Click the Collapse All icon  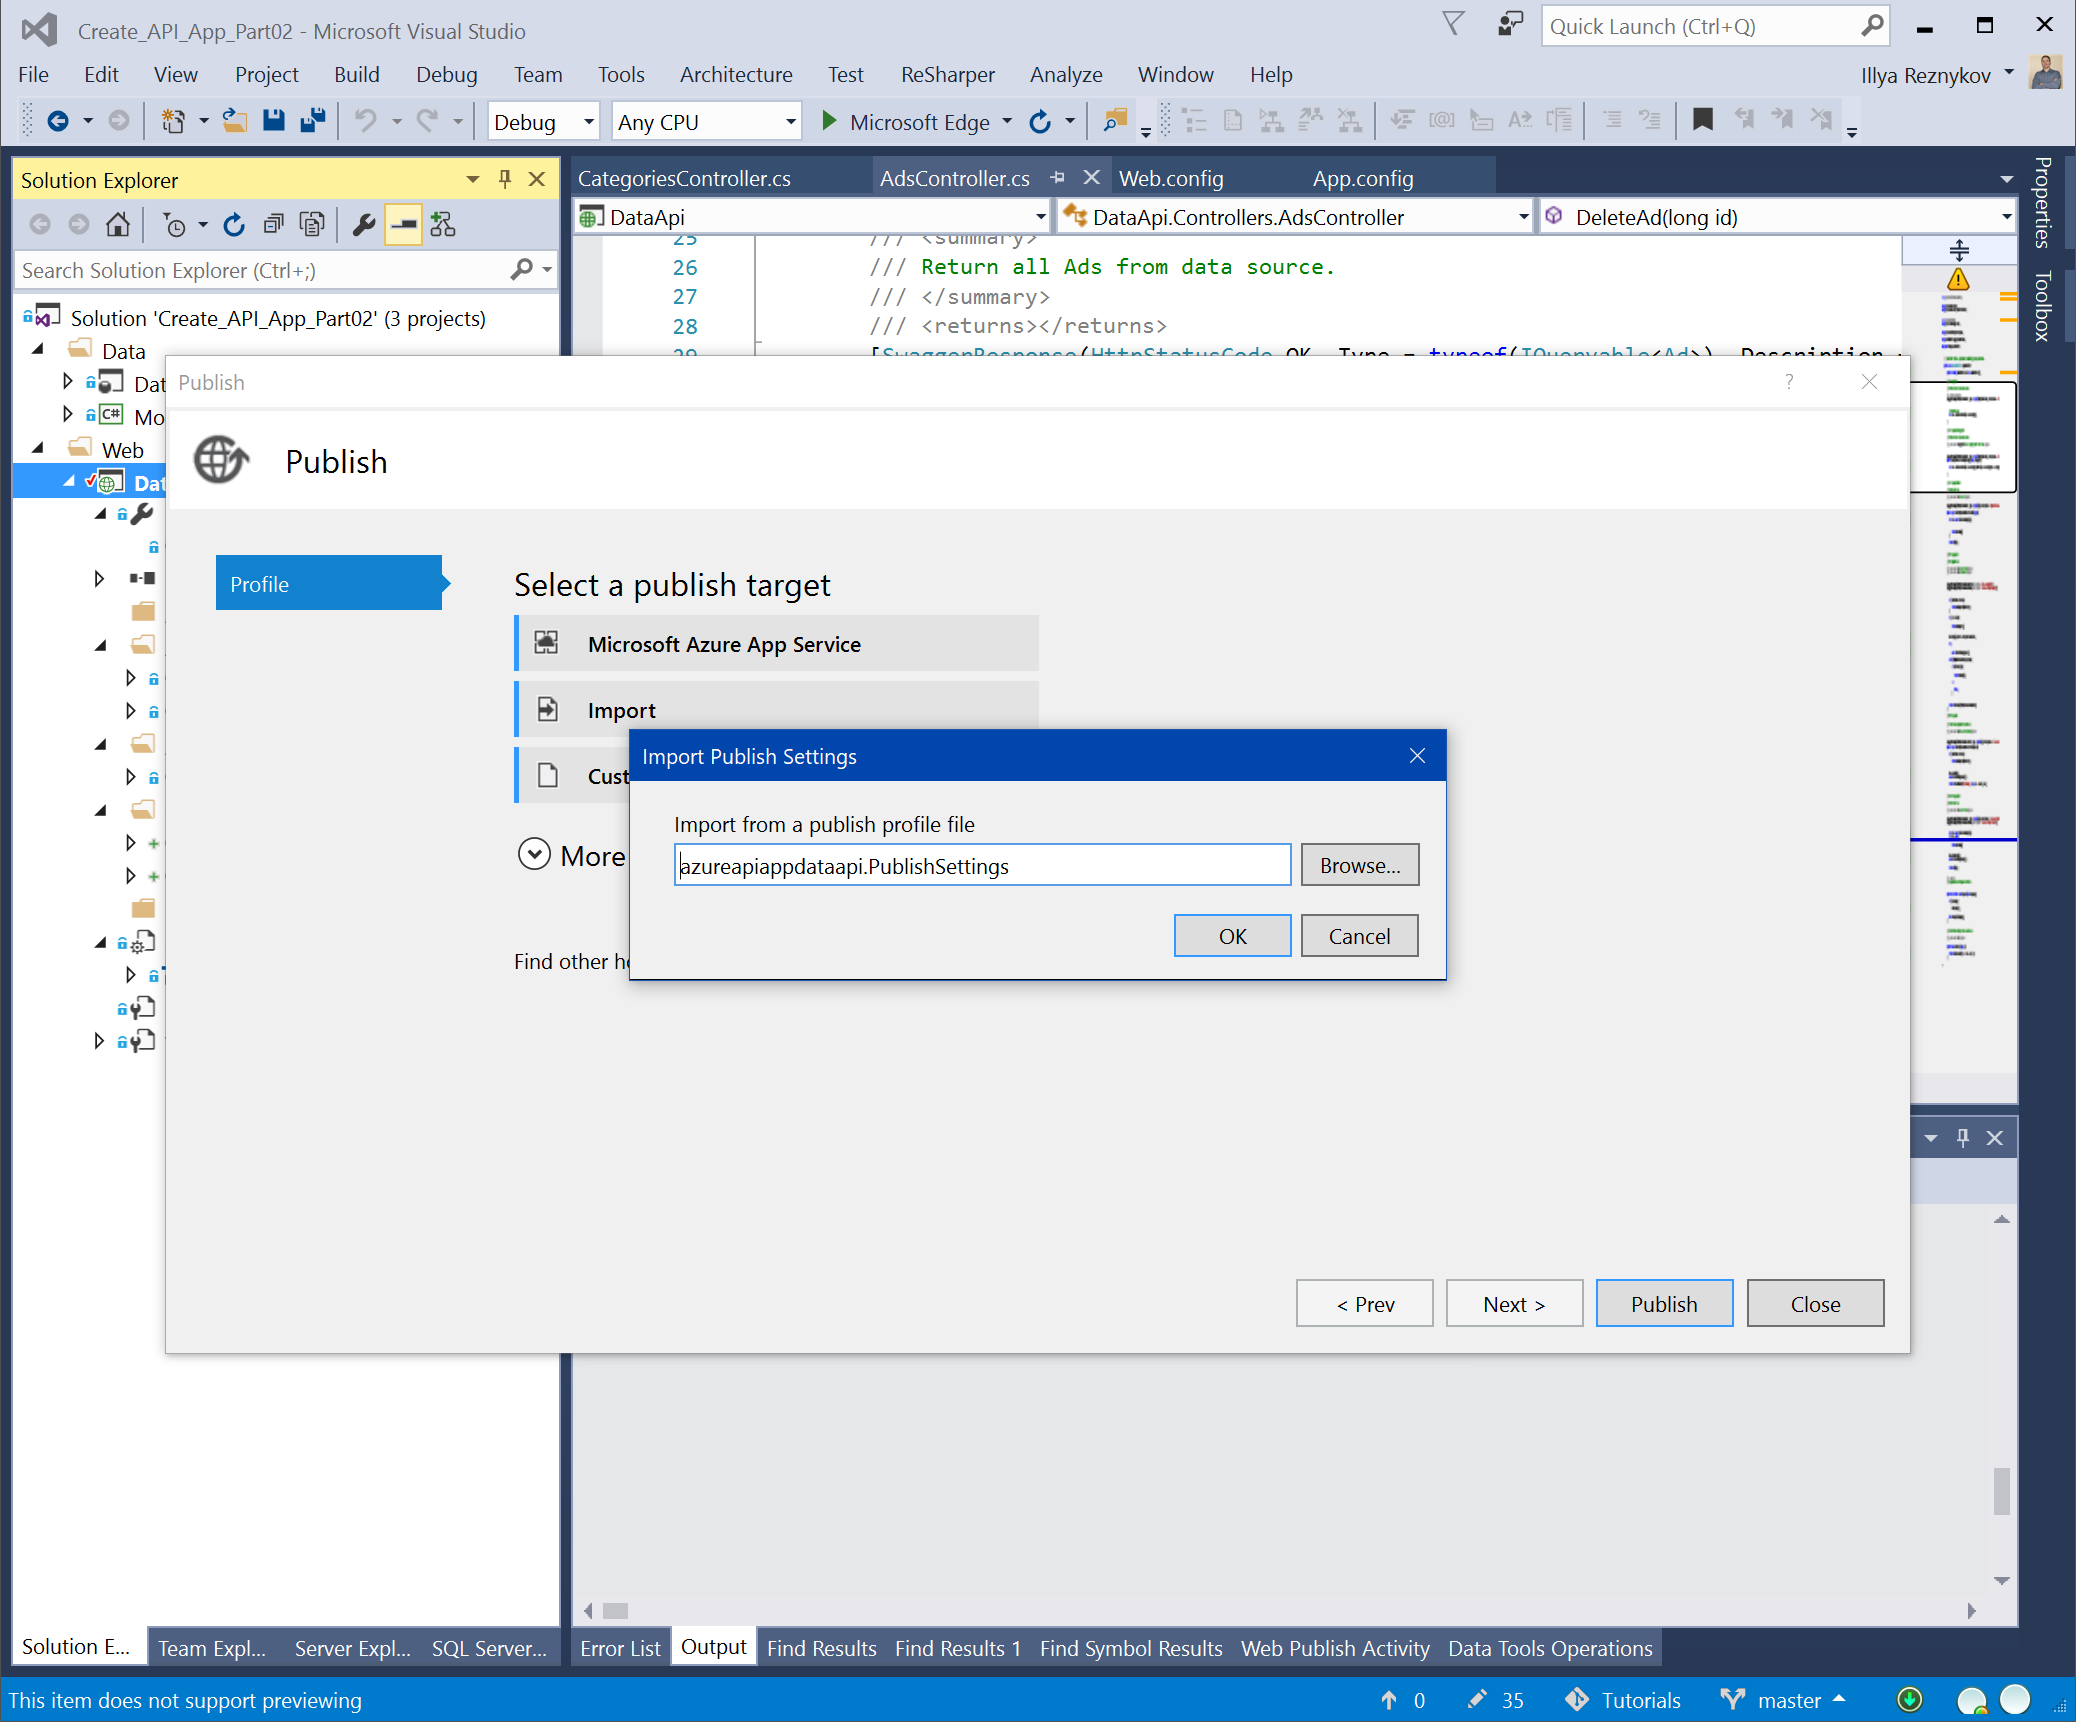(x=273, y=224)
